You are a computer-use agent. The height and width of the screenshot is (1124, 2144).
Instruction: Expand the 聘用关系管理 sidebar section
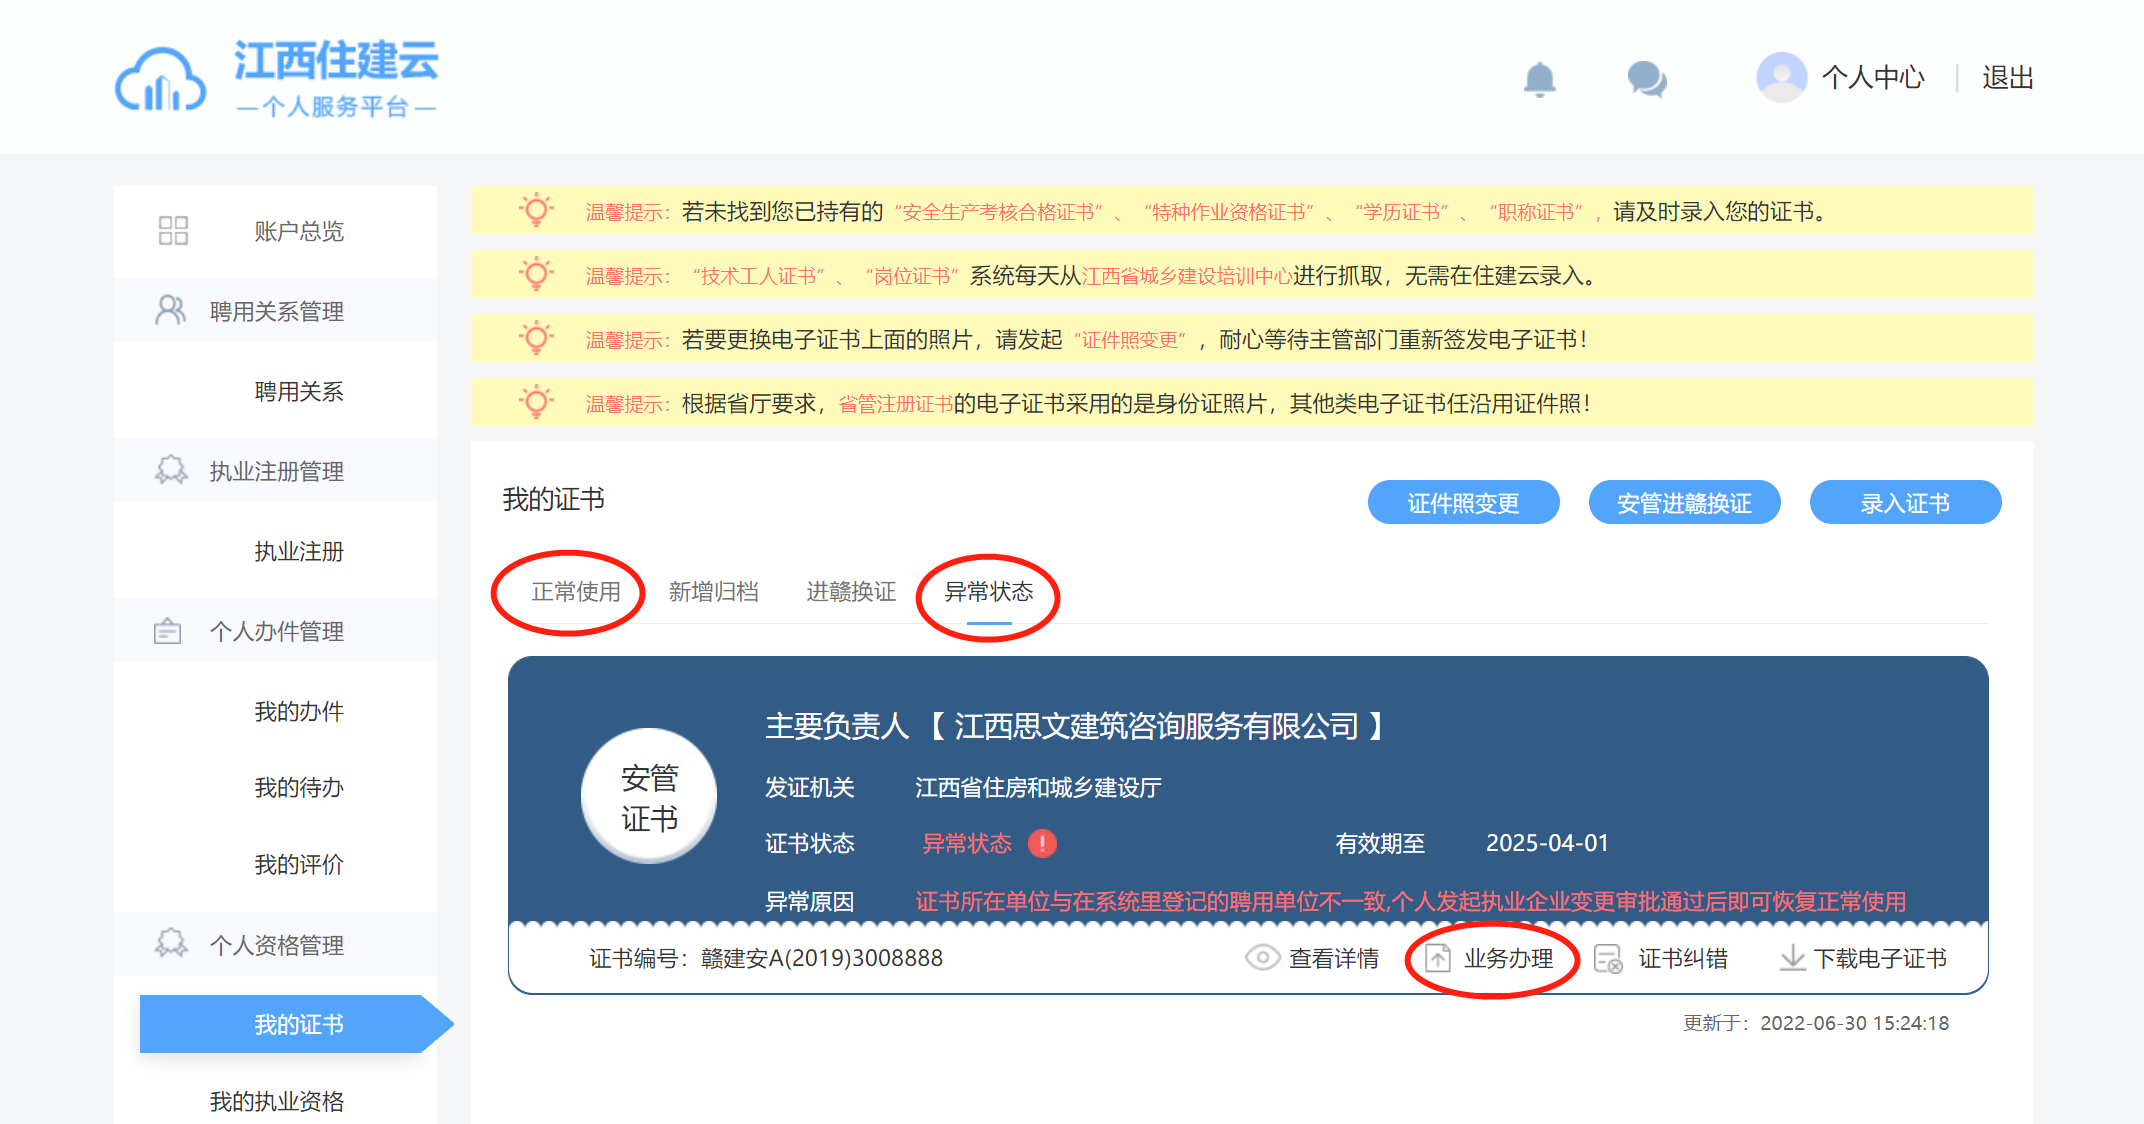(276, 311)
